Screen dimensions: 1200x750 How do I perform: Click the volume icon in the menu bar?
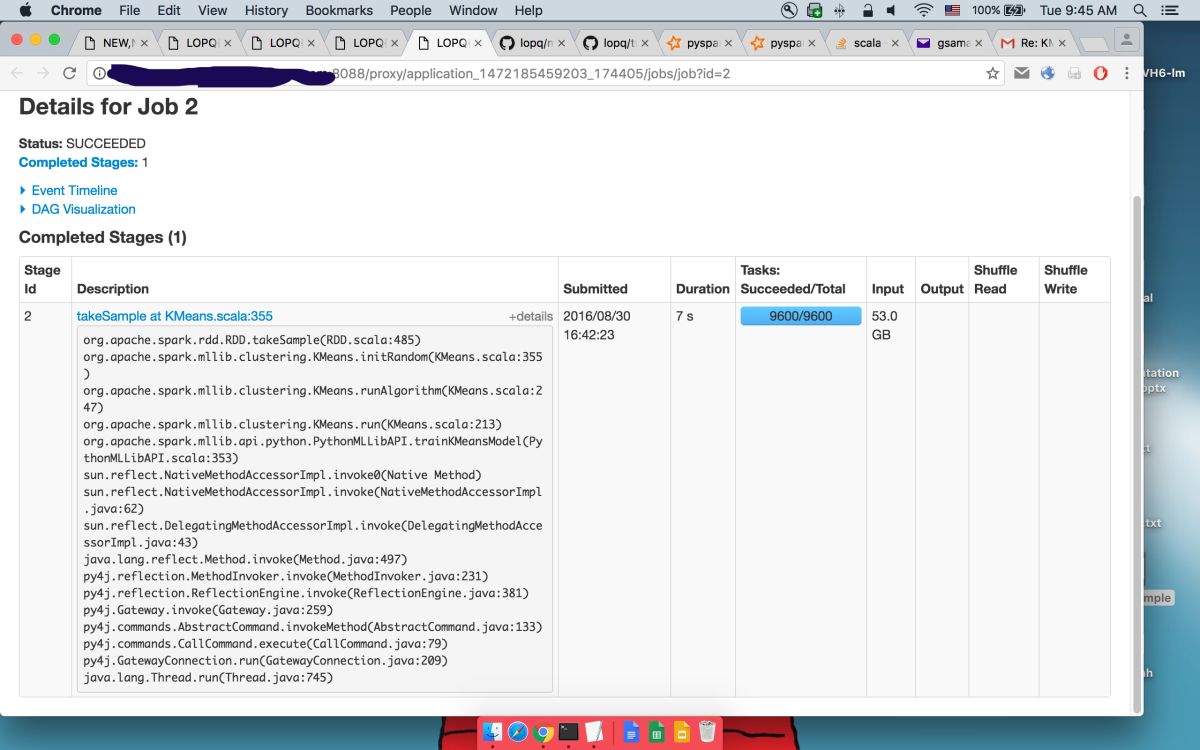891,10
